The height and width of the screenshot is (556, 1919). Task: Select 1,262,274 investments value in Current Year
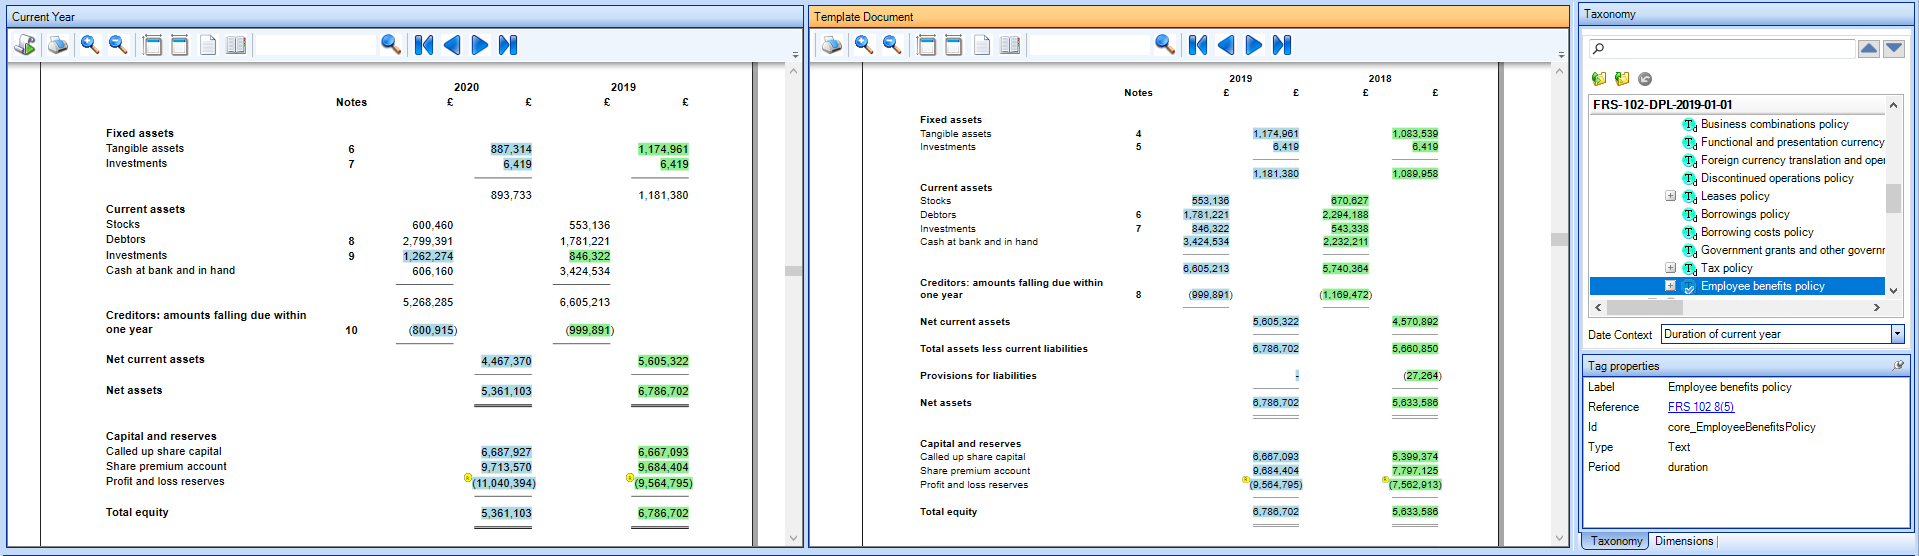point(428,256)
